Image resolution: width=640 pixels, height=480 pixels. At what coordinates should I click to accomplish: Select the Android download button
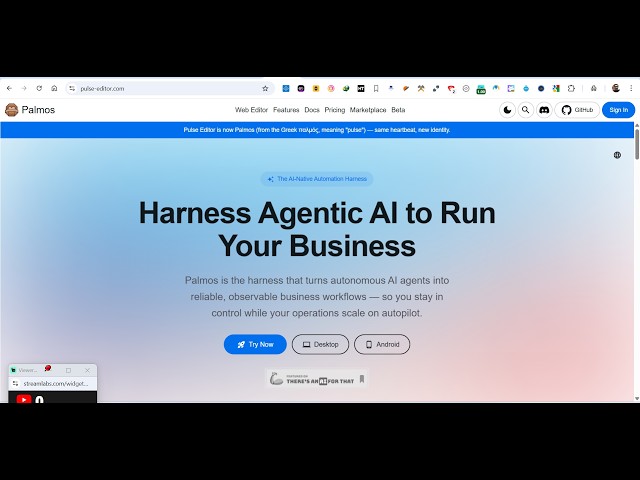382,344
